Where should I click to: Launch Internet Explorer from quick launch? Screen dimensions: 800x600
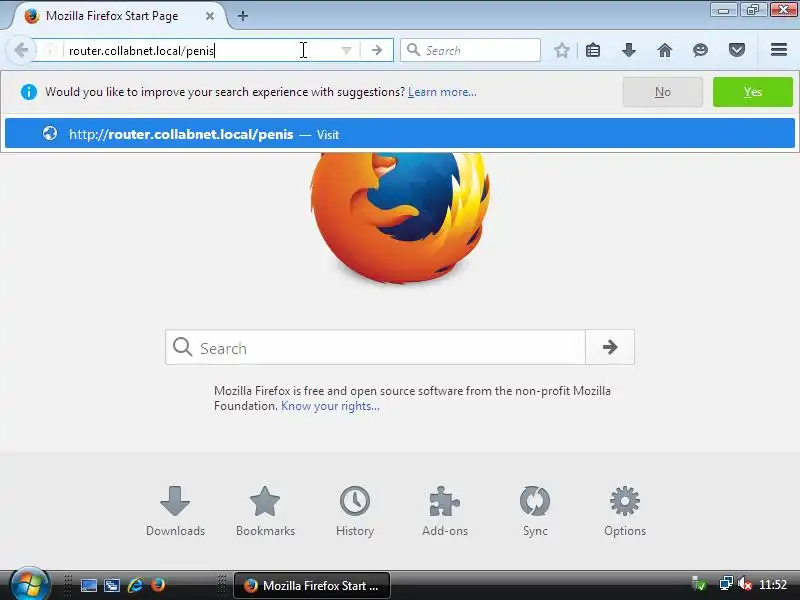point(135,585)
